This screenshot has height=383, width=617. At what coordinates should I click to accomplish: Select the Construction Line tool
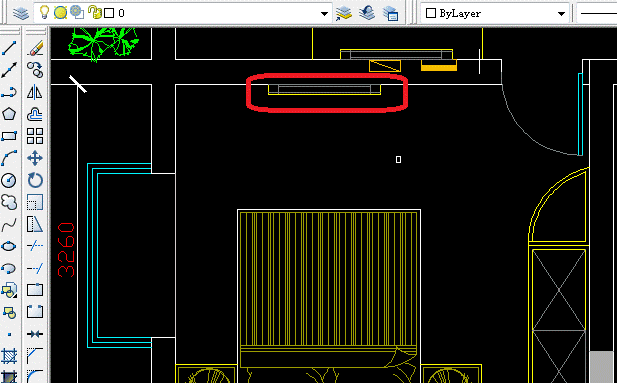[x=9, y=70]
